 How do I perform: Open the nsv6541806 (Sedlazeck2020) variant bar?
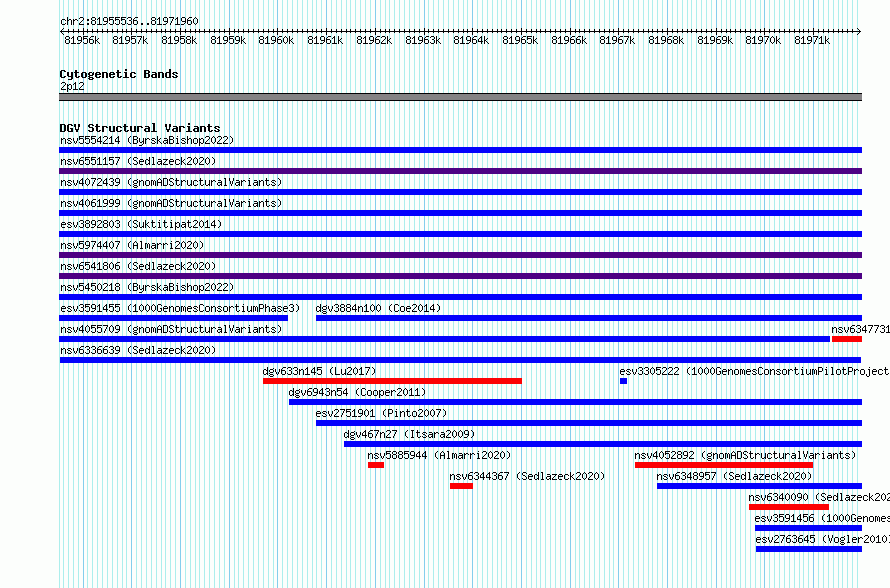460,276
